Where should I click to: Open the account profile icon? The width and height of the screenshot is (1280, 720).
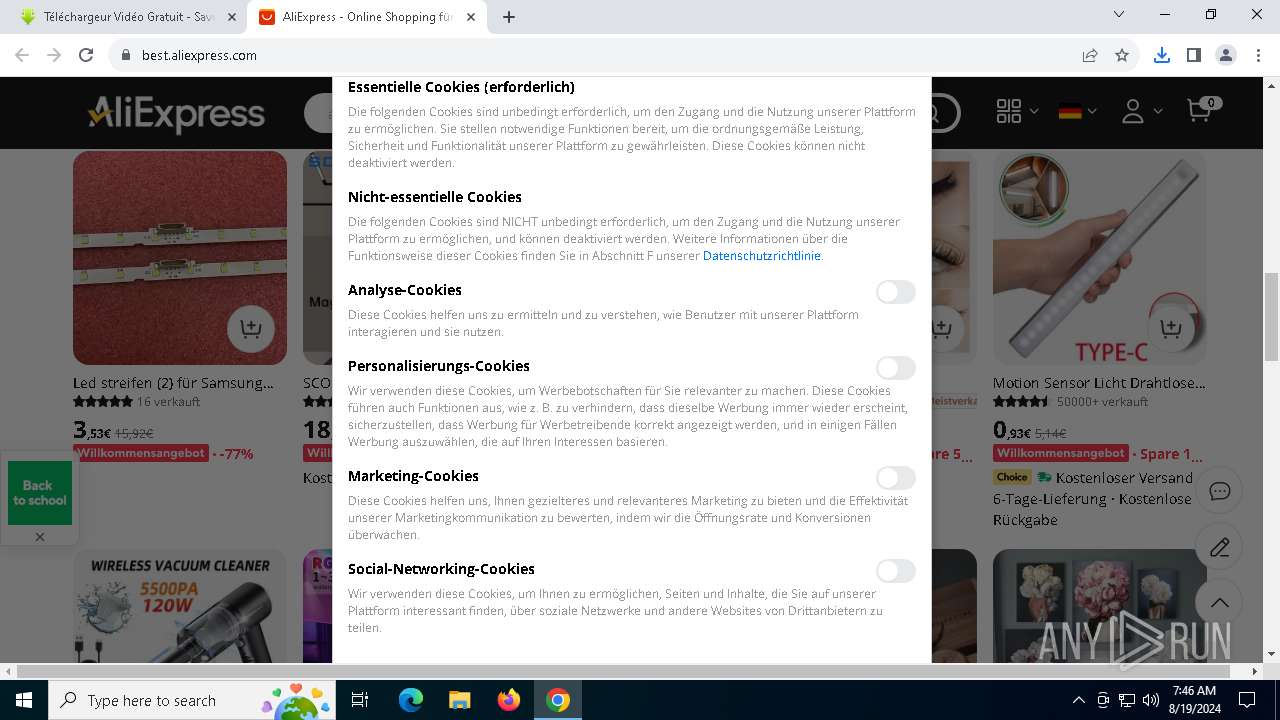[1133, 111]
